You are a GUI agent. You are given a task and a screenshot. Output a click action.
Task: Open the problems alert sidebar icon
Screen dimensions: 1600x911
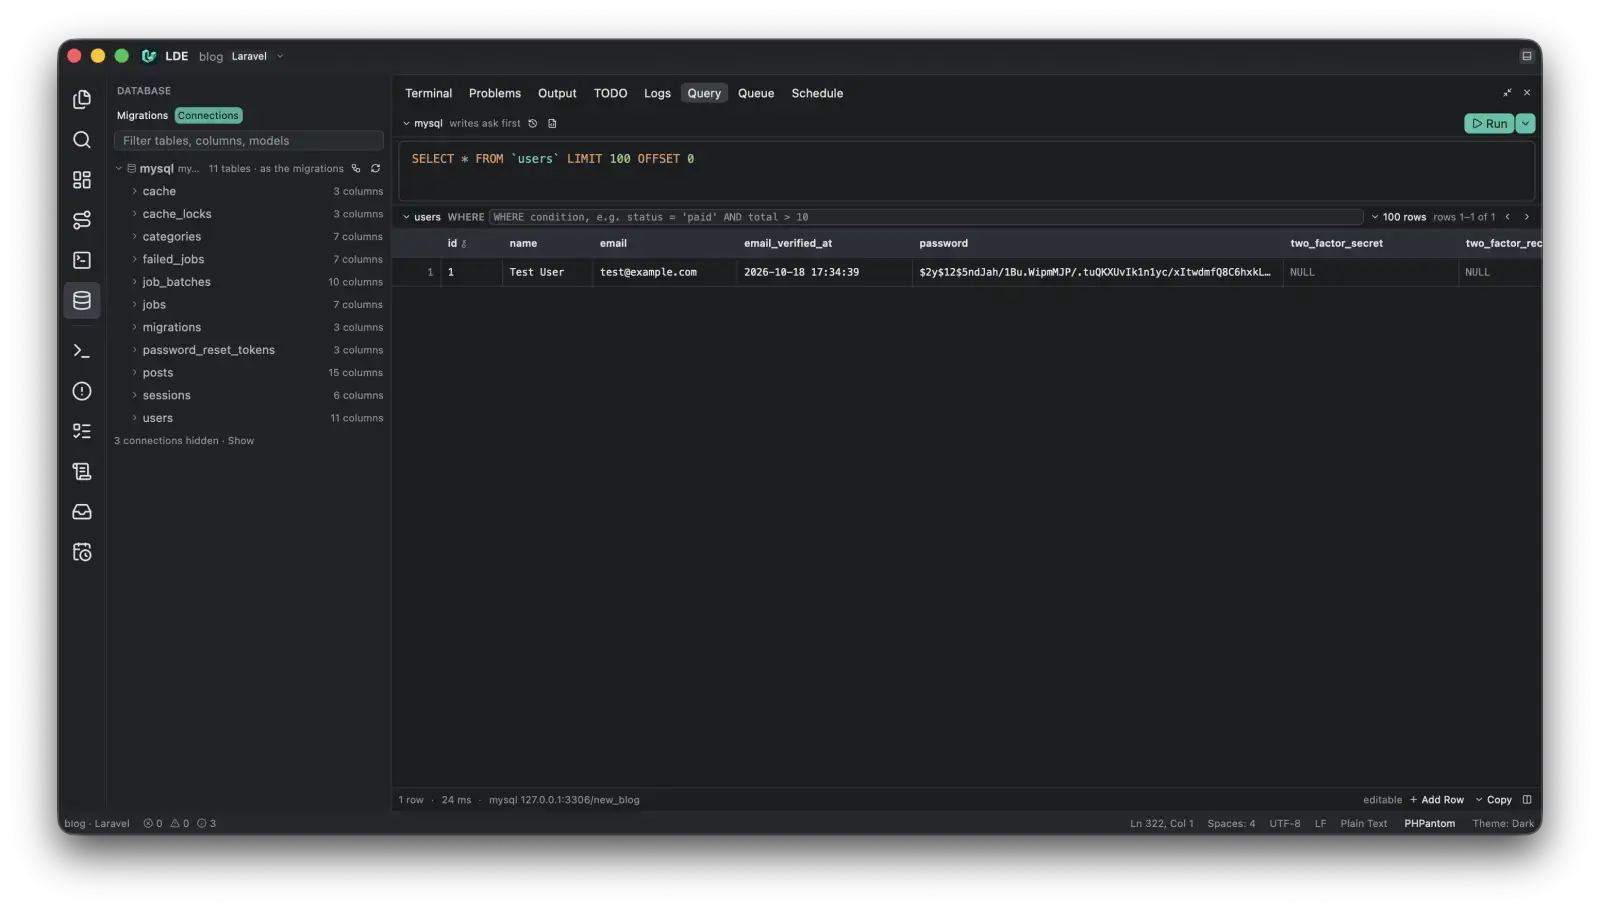pyautogui.click(x=82, y=391)
